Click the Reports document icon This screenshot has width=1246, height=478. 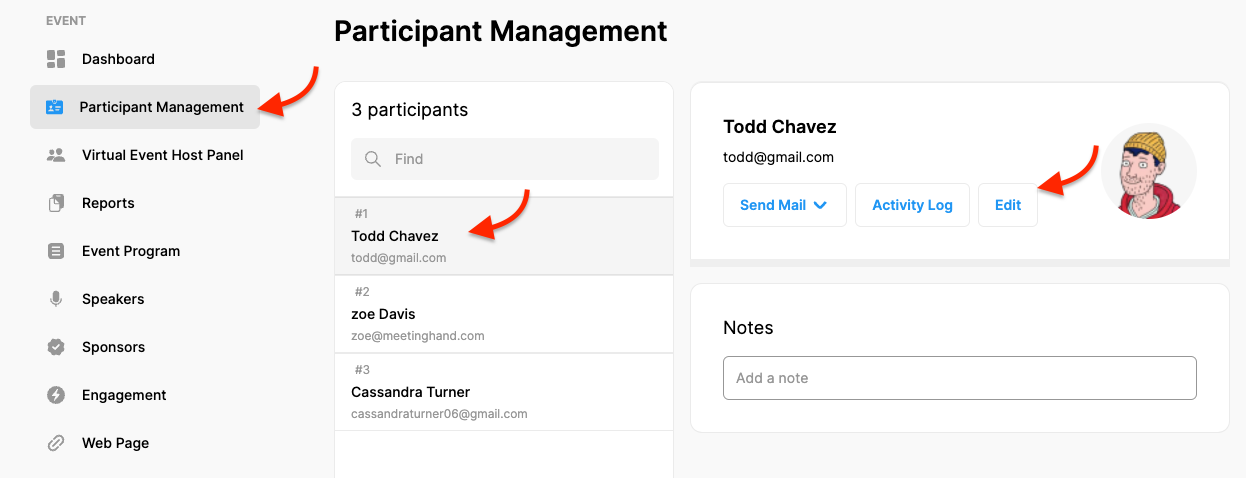coord(56,203)
